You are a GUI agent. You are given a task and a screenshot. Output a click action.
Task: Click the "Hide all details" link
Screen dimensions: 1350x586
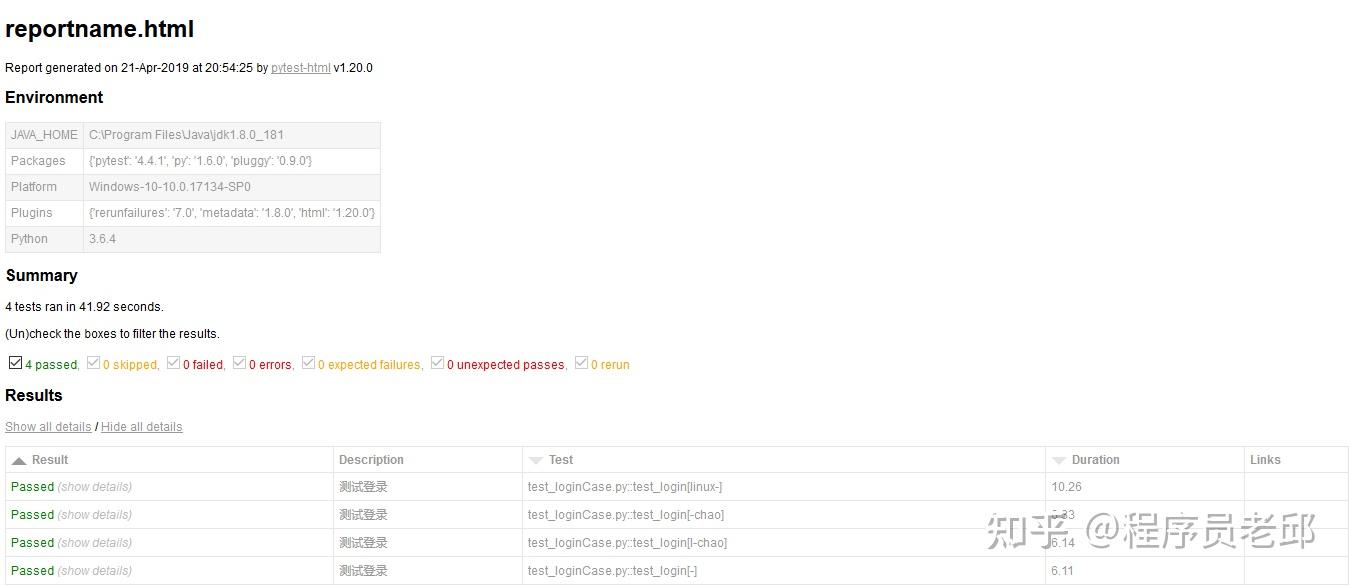[142, 427]
